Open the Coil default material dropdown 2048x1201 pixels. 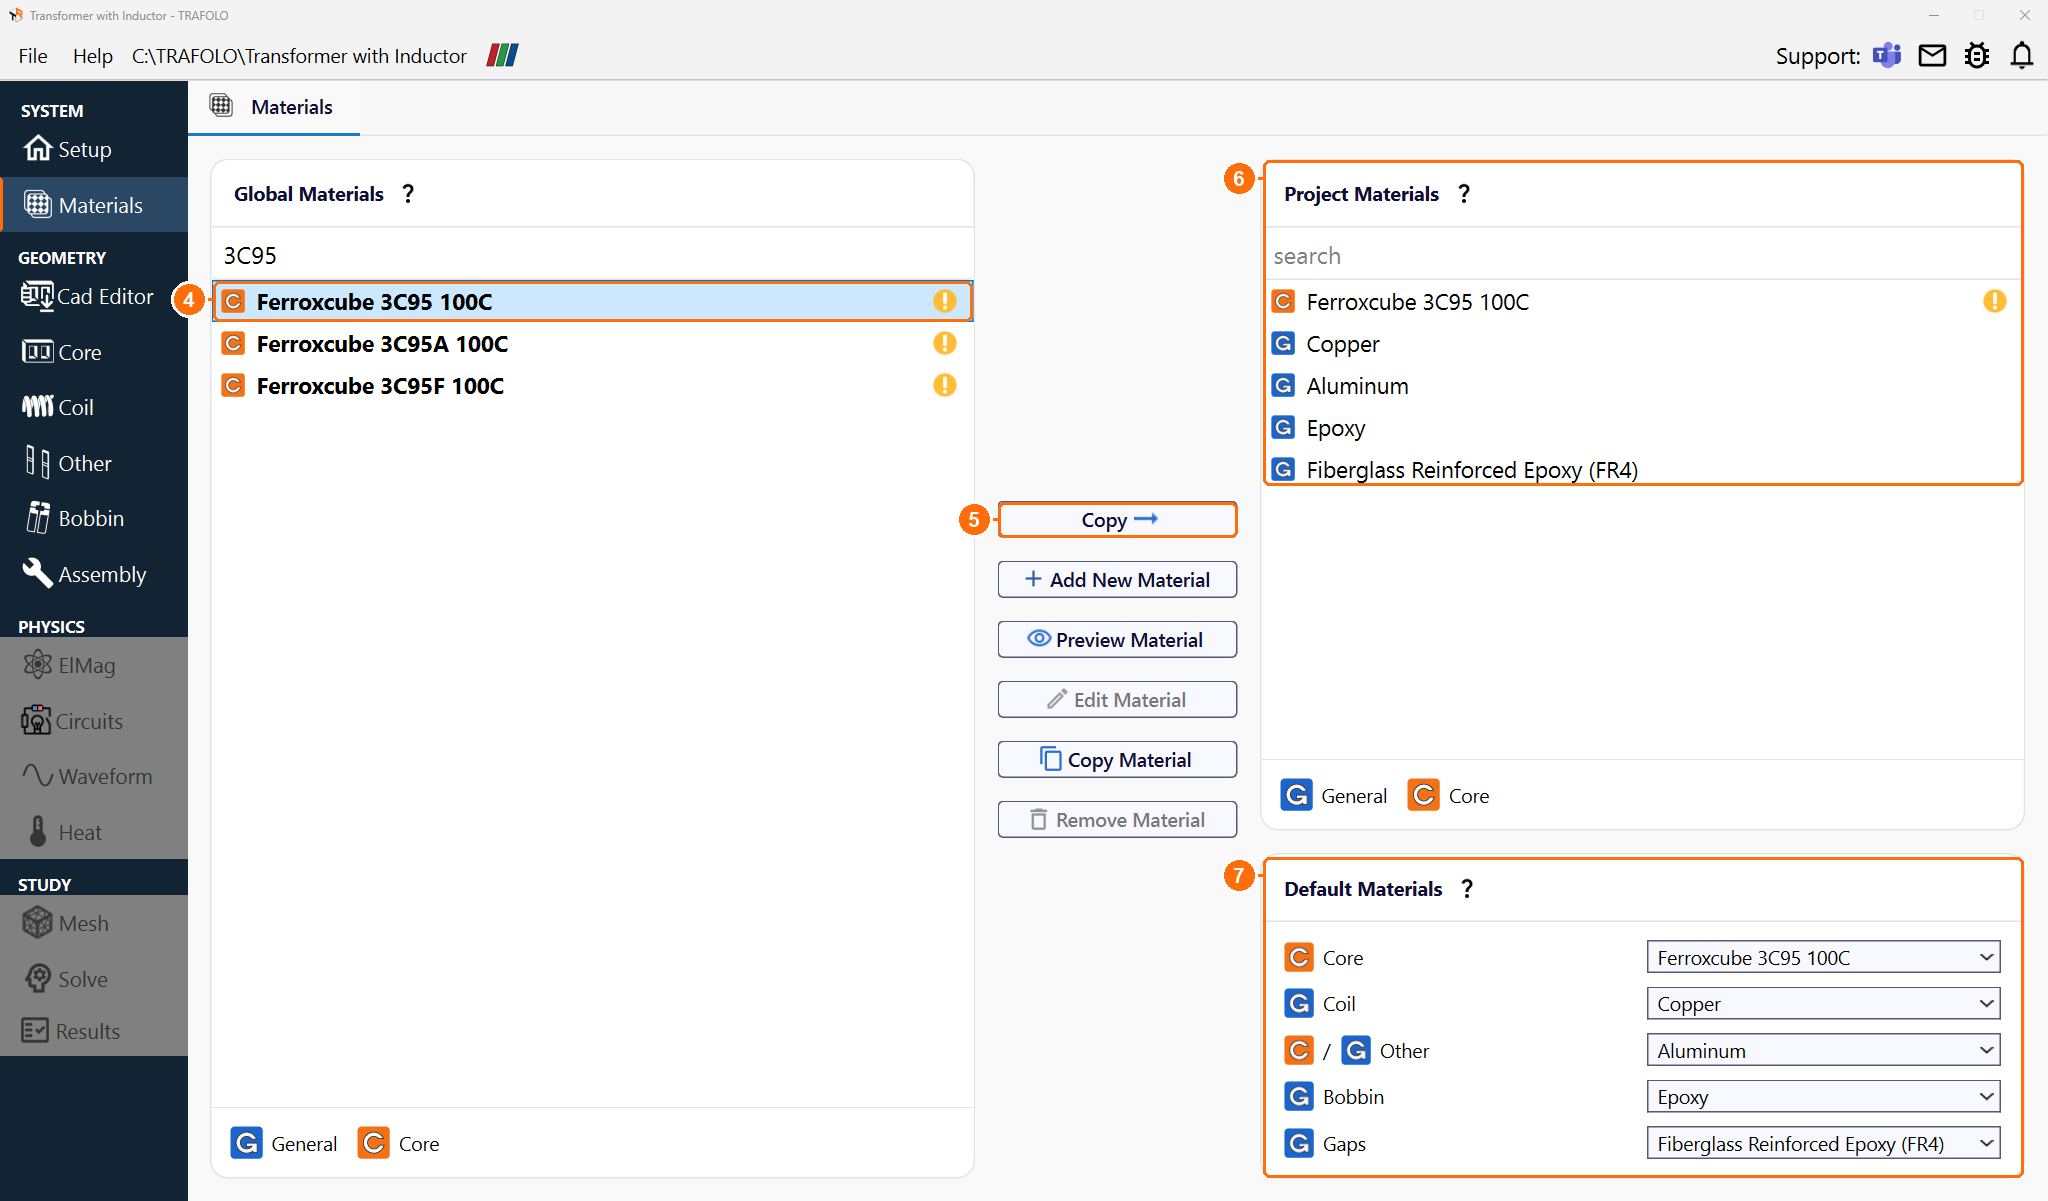point(1823,1004)
